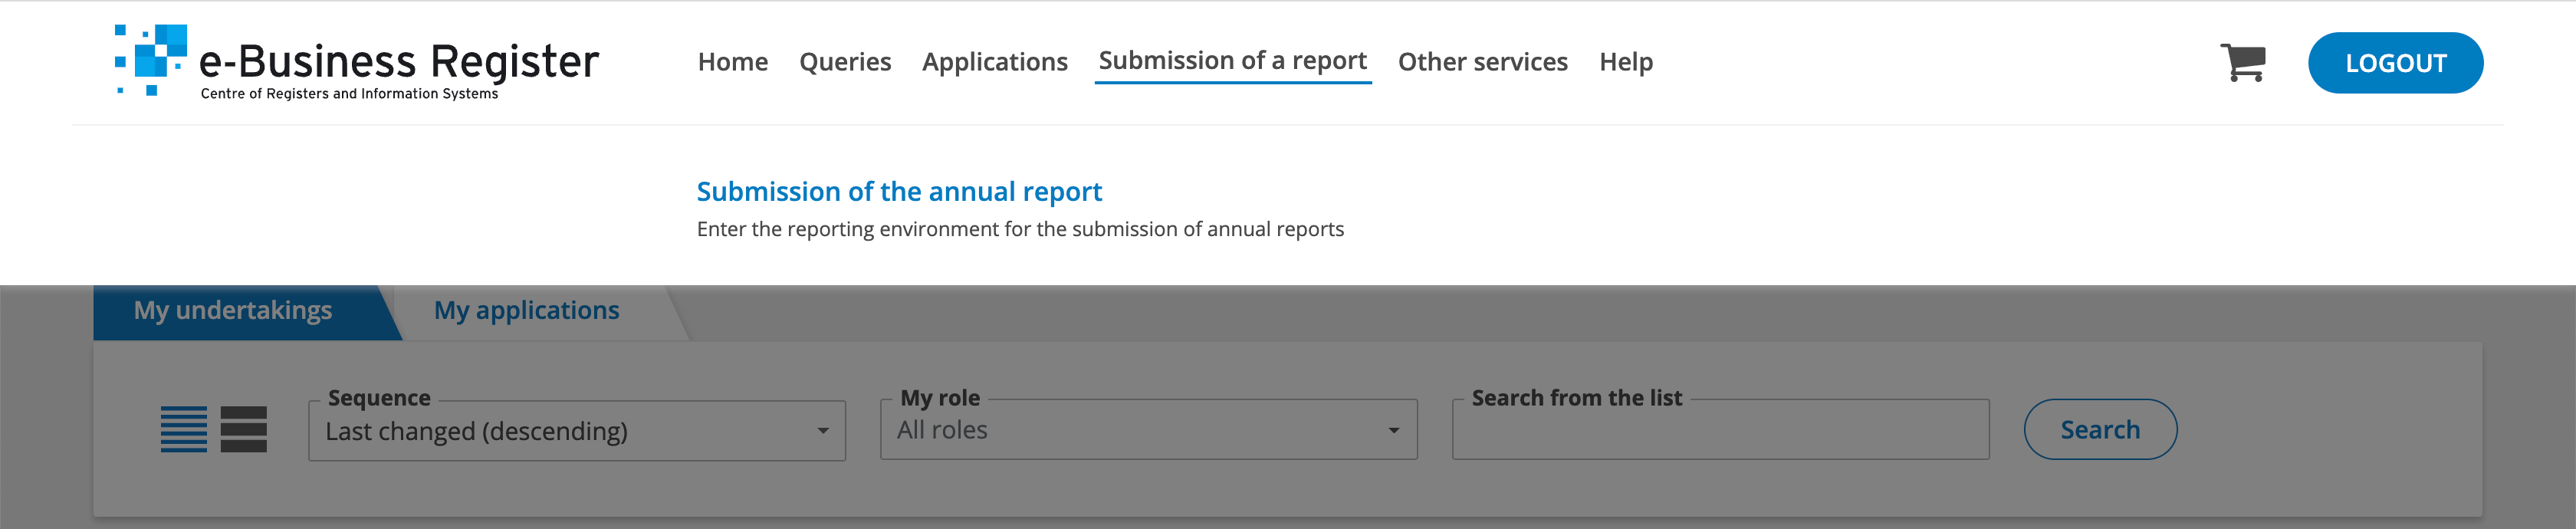Open the shopping cart
2576x529 pixels.
pos(2242,63)
